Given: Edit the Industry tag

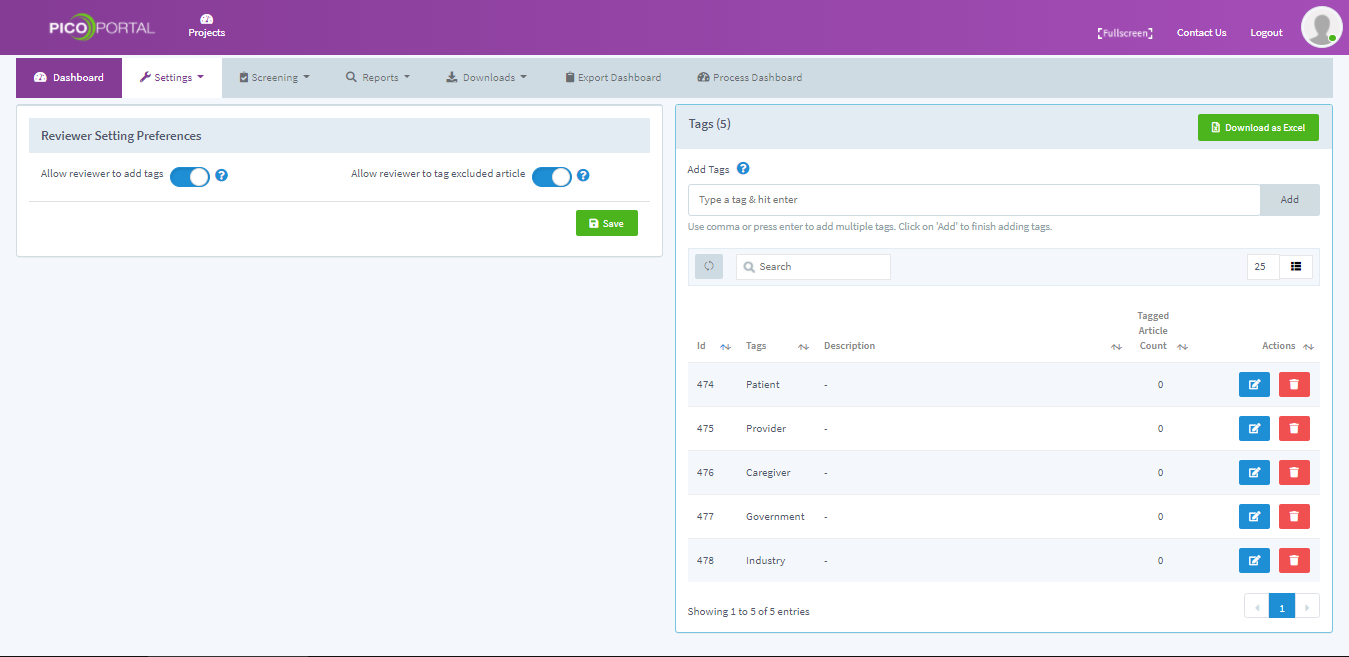Looking at the screenshot, I should (1254, 561).
